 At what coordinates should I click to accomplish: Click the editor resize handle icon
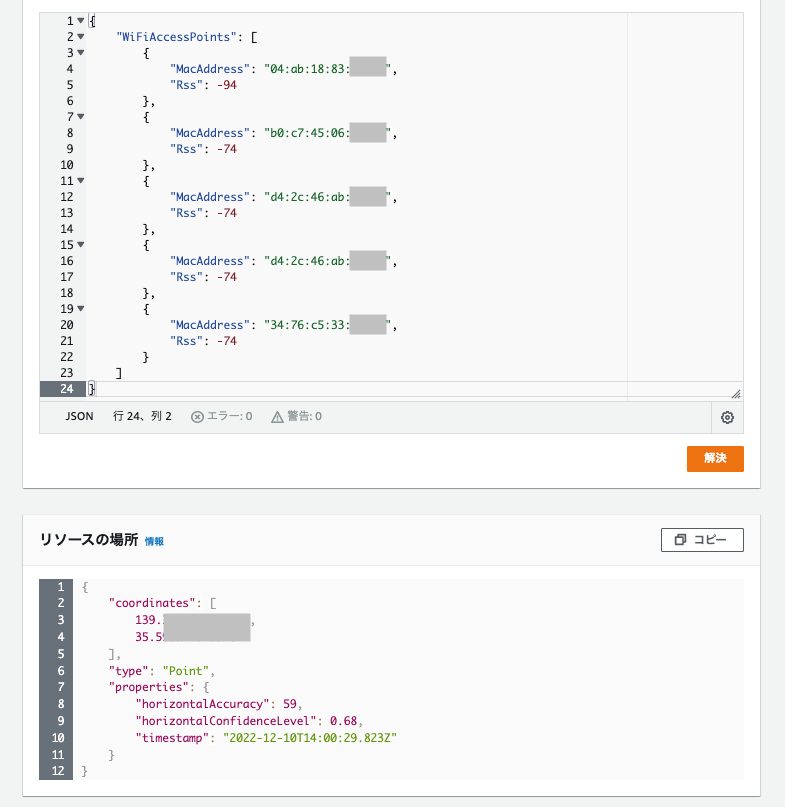coord(737,391)
